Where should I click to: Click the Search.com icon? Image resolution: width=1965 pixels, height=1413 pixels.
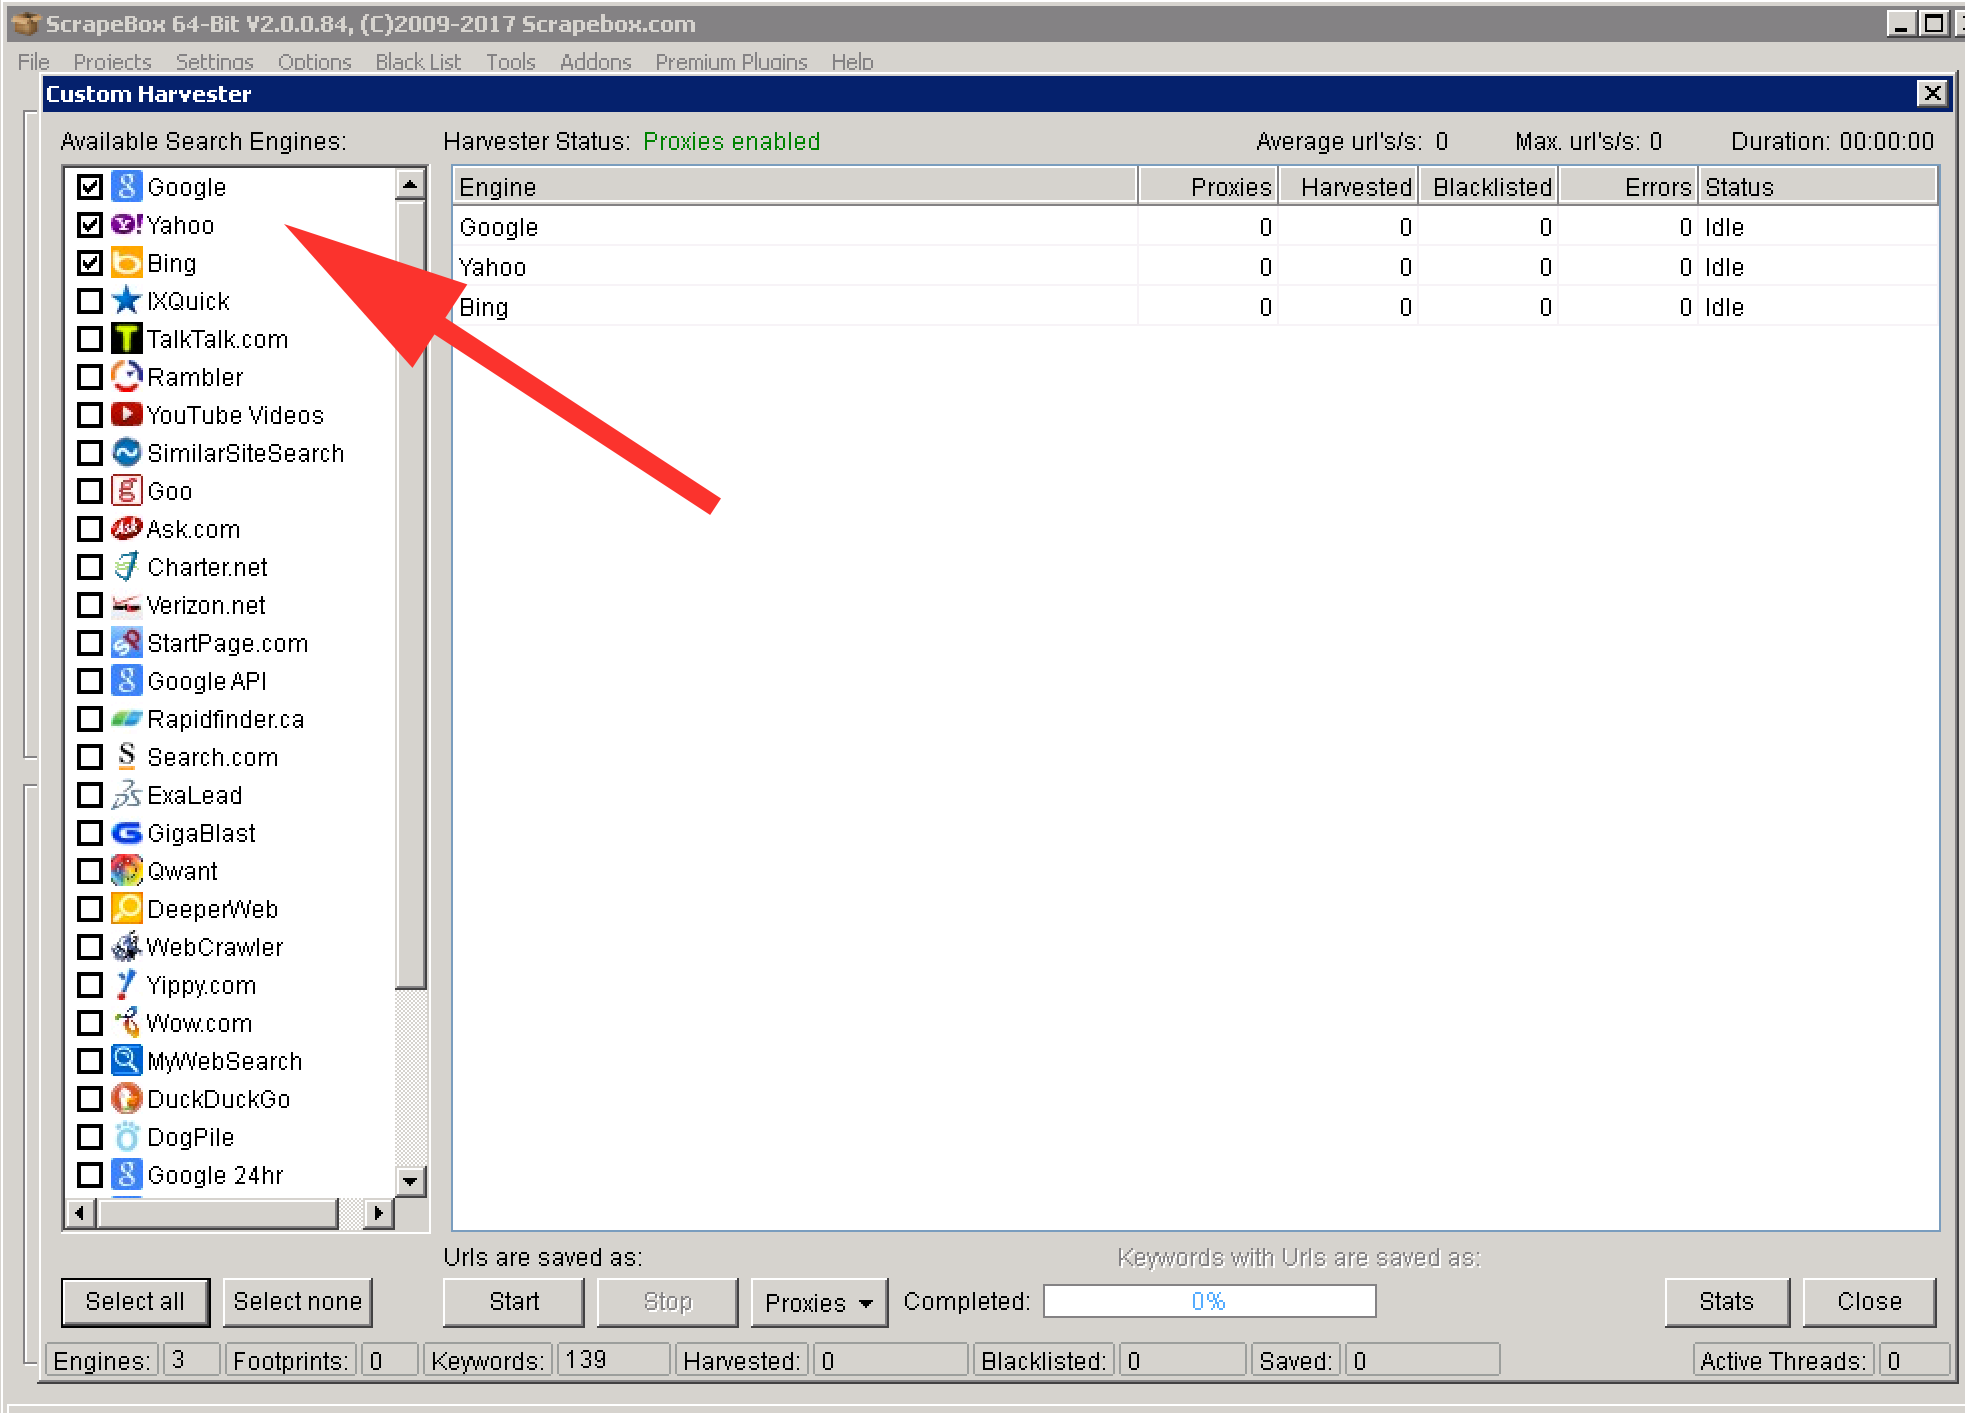[x=126, y=757]
